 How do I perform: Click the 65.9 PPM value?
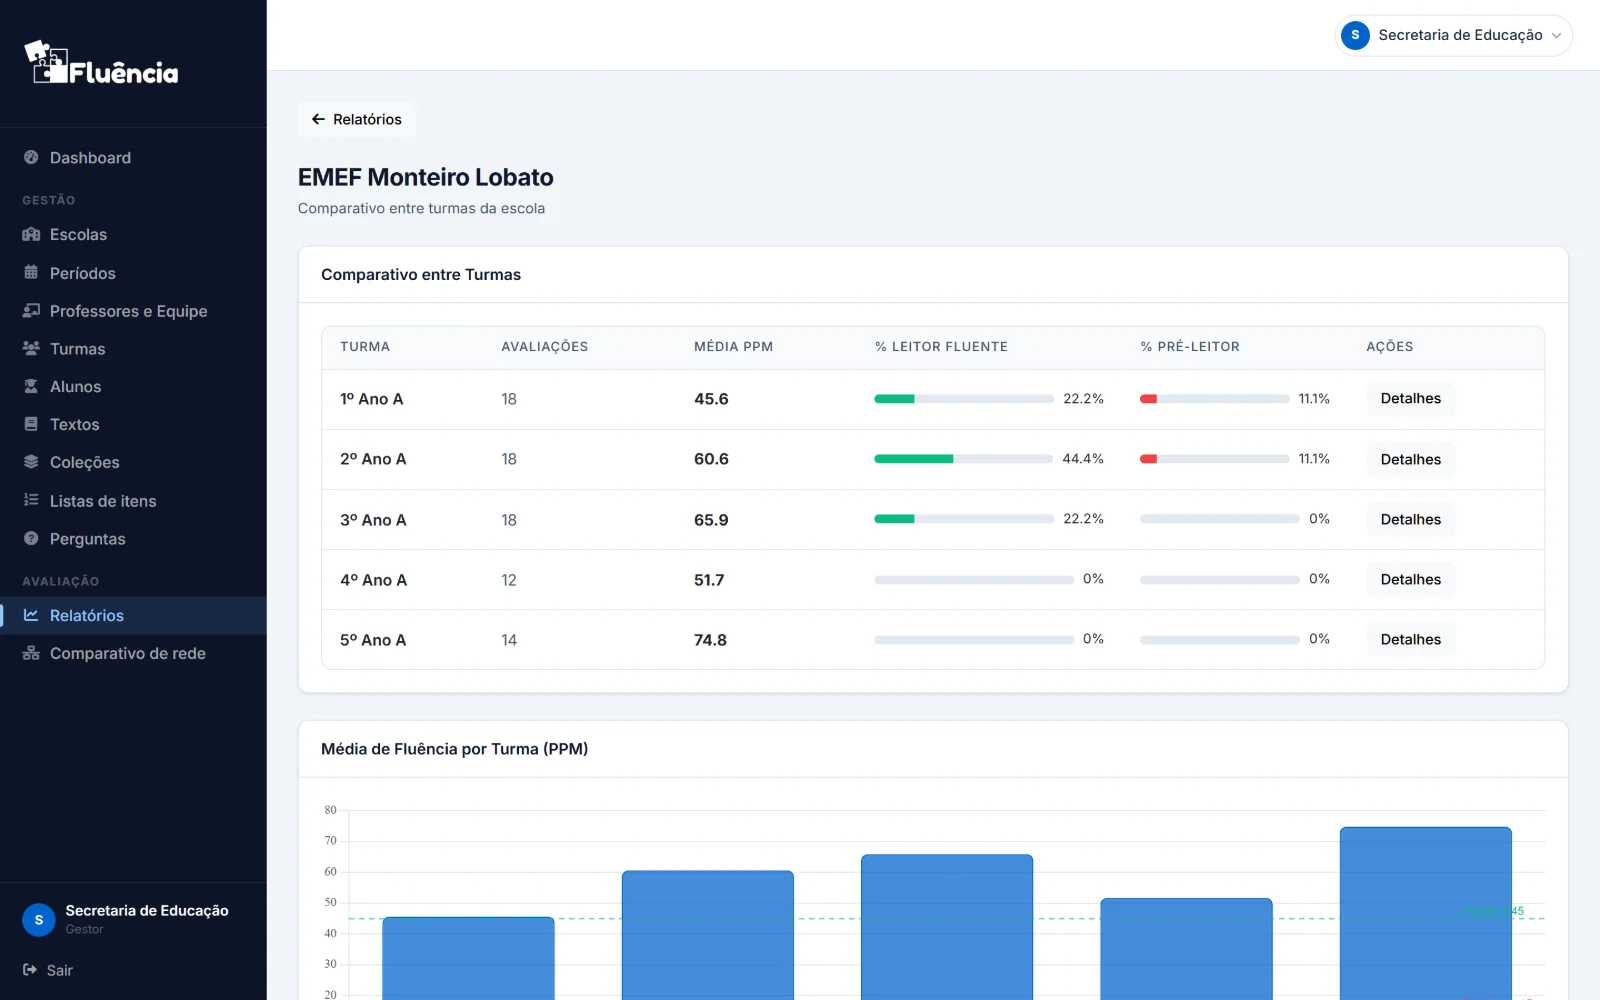711,520
